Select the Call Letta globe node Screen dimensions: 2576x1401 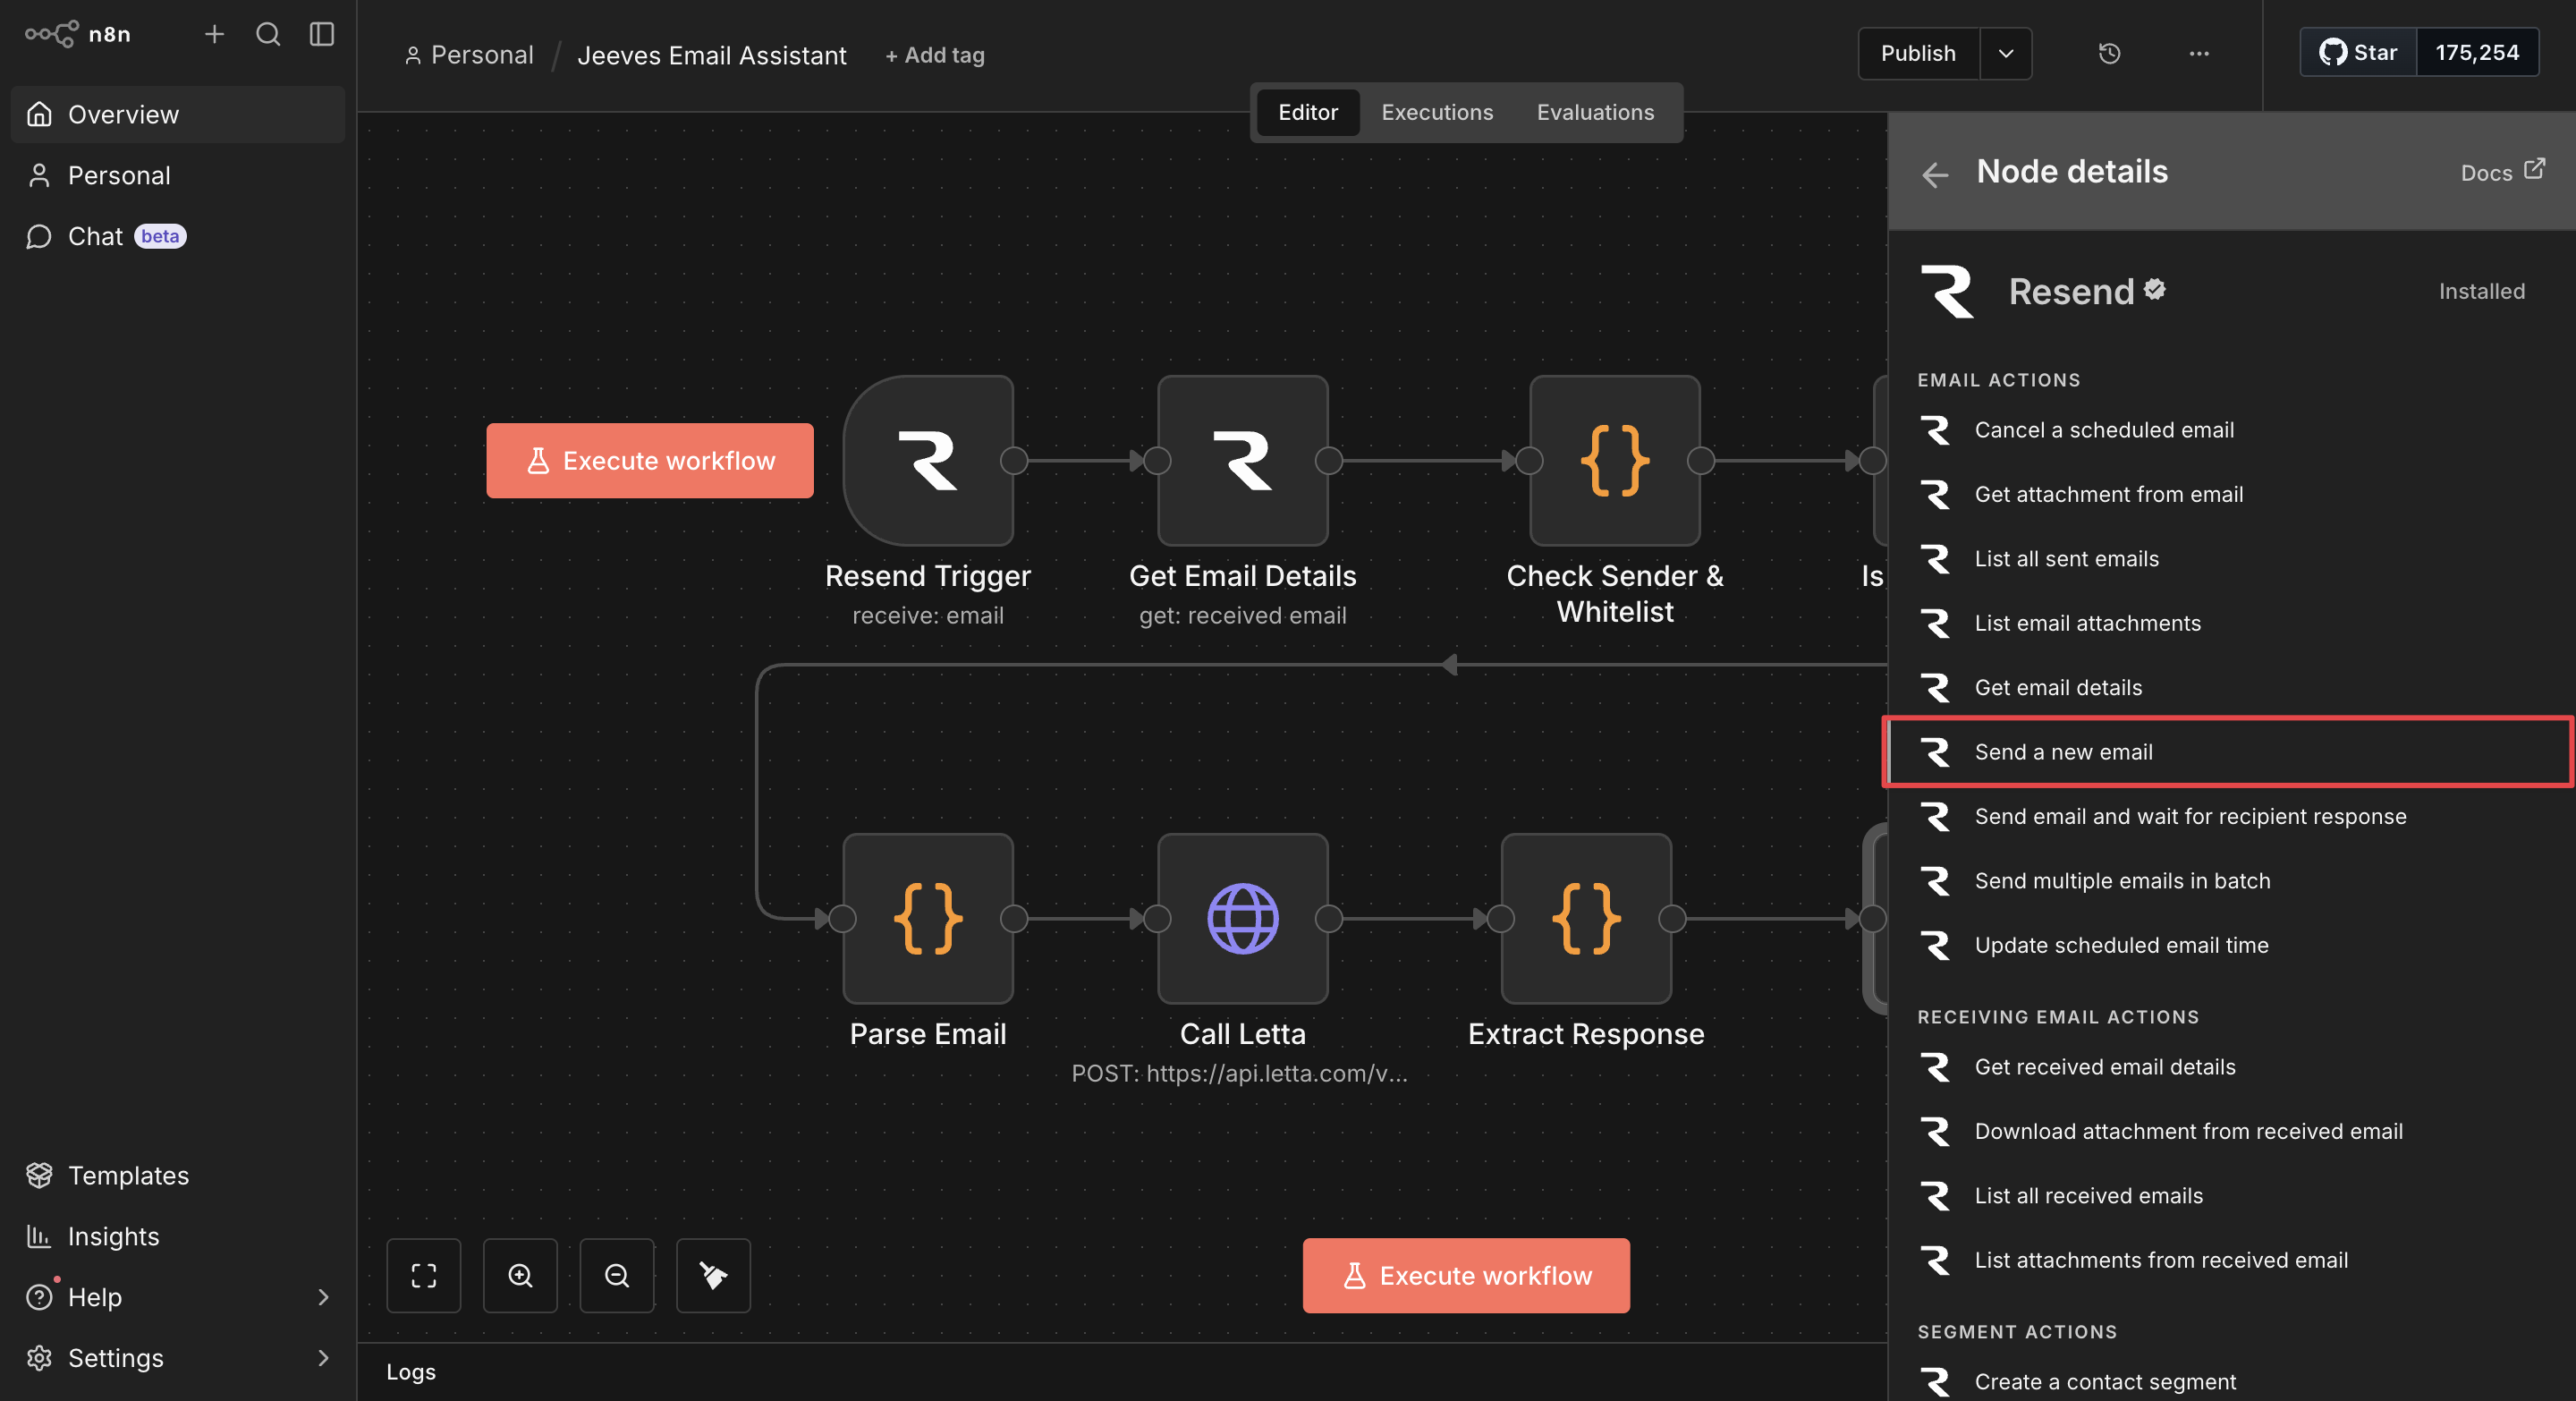(x=1242, y=918)
